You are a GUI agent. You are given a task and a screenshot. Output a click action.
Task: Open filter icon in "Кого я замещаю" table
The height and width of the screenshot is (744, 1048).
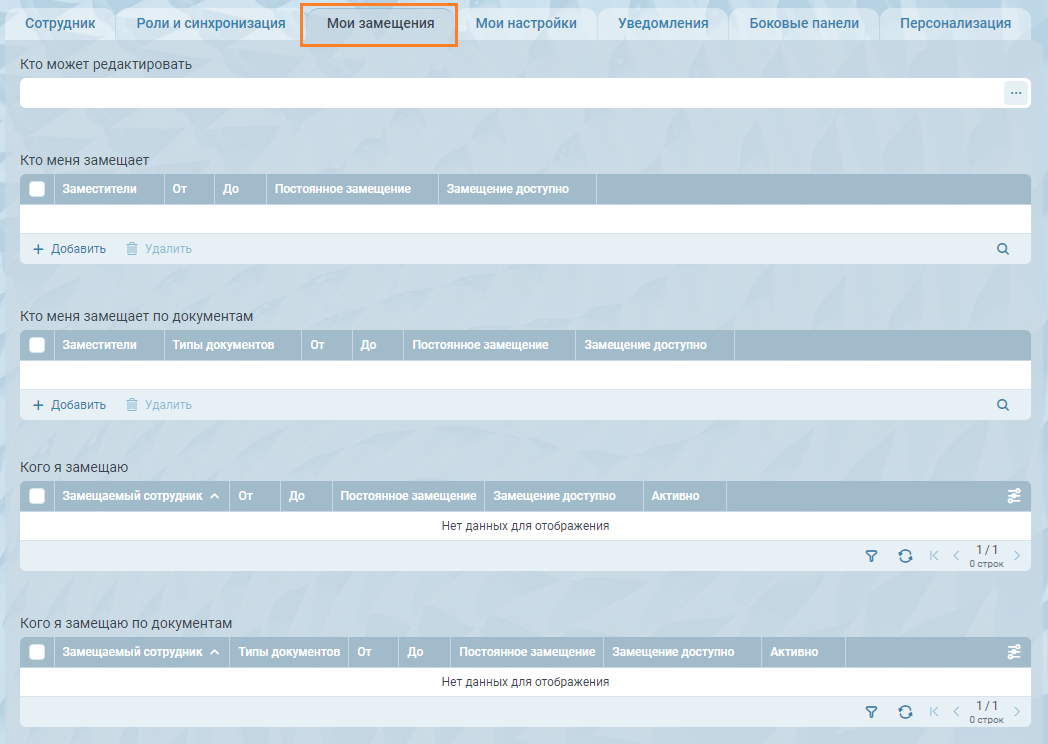(871, 556)
